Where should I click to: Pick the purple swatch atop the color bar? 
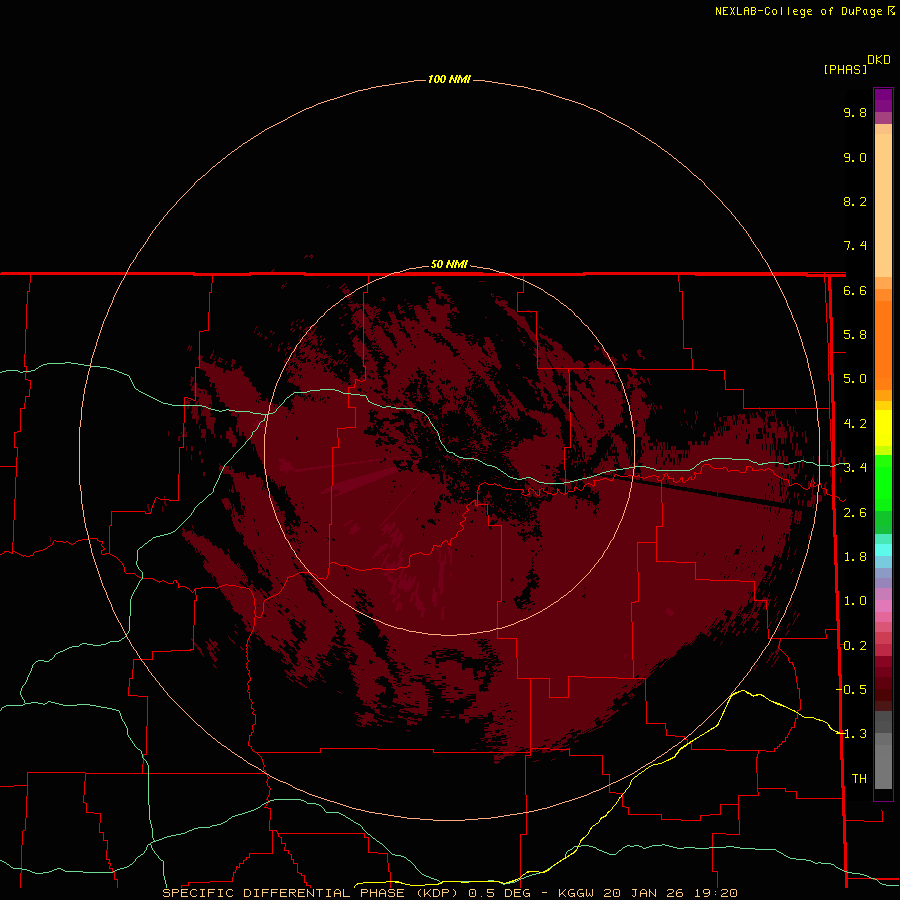[x=883, y=100]
